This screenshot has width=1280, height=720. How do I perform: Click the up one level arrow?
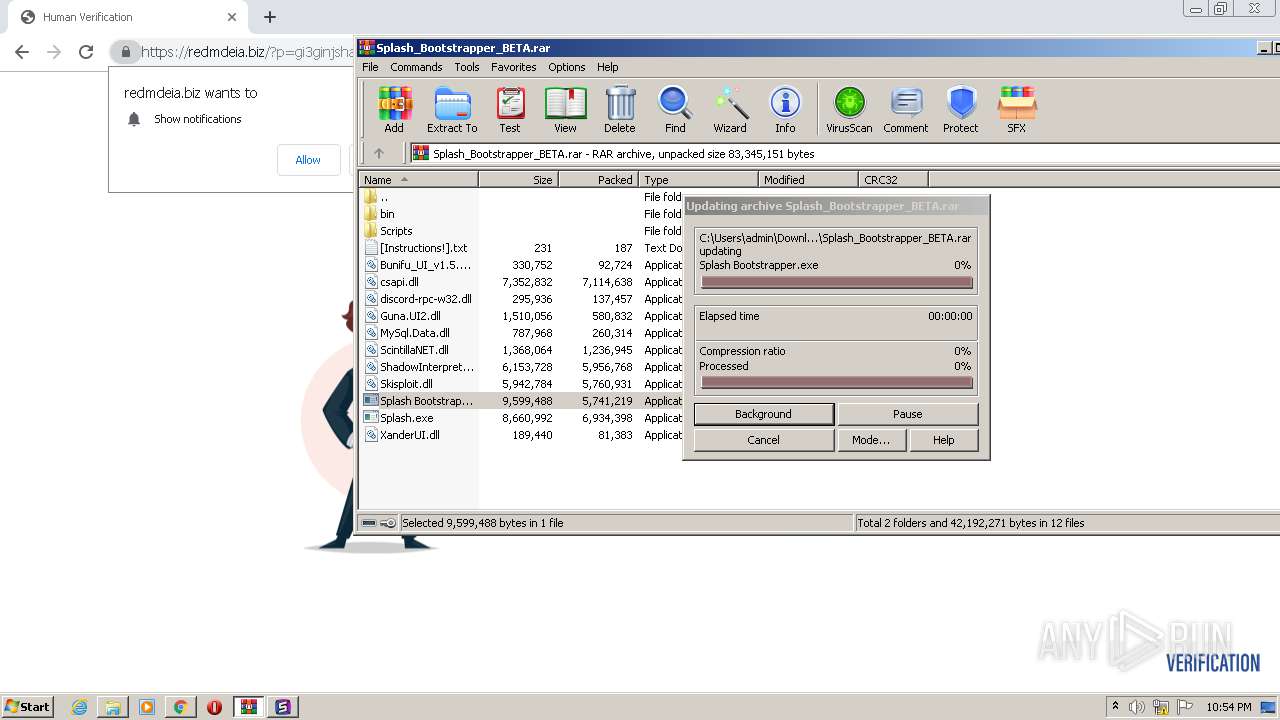pyautogui.click(x=379, y=153)
